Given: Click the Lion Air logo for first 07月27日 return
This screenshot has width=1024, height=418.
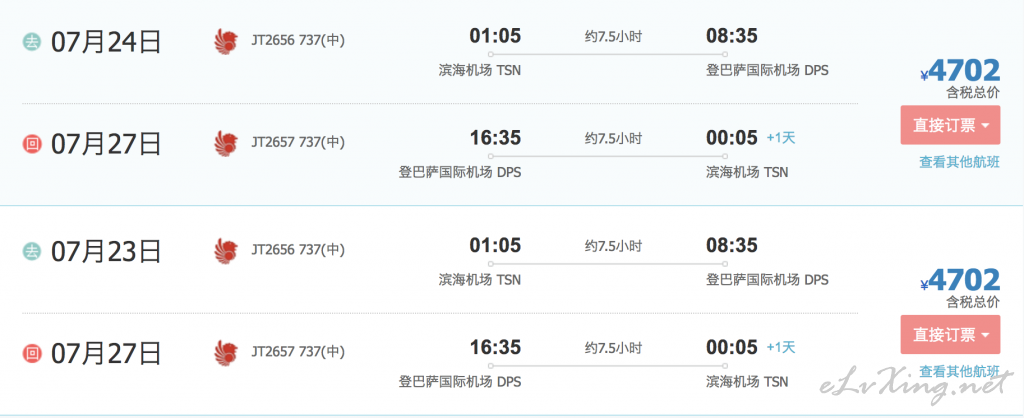Looking at the screenshot, I should pos(226,142).
